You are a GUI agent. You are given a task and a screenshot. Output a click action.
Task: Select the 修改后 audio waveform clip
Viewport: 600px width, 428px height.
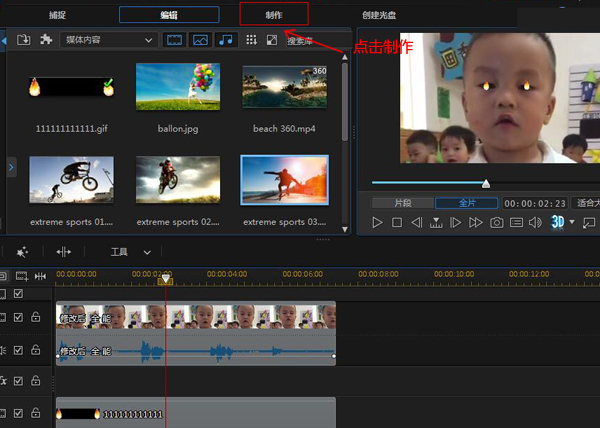pyautogui.click(x=196, y=350)
